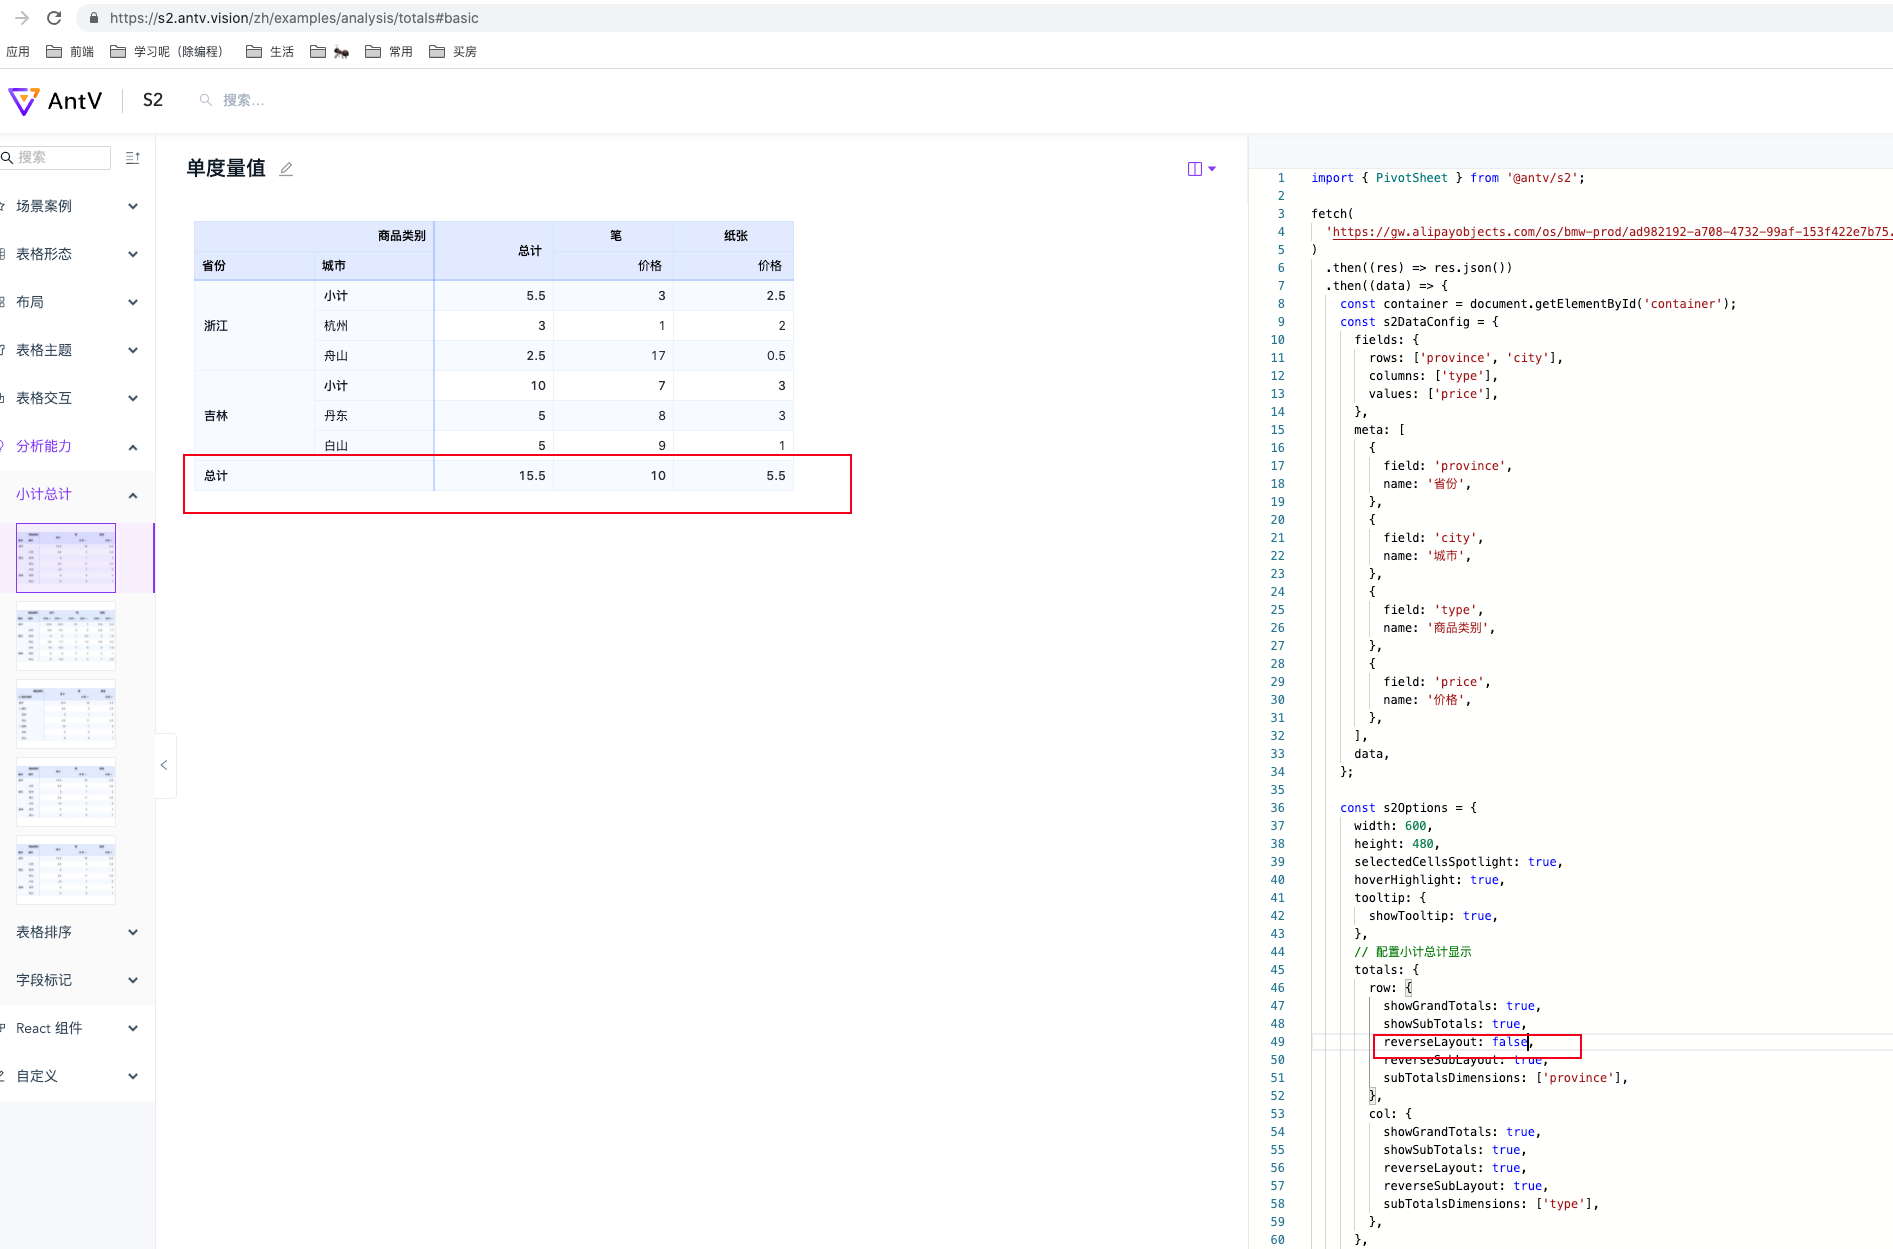Click the browser address bar URL
Screen dimensions: 1893x1249
point(294,18)
